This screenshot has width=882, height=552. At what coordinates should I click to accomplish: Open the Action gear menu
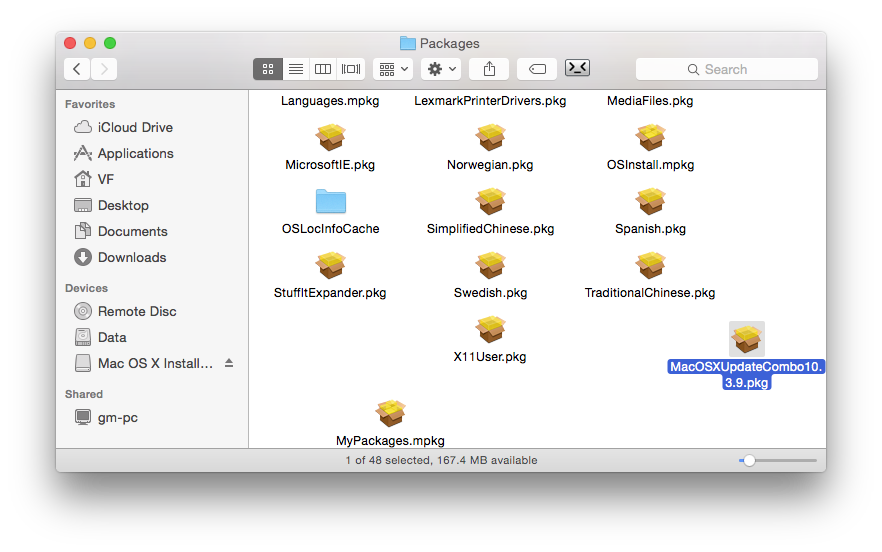point(441,69)
